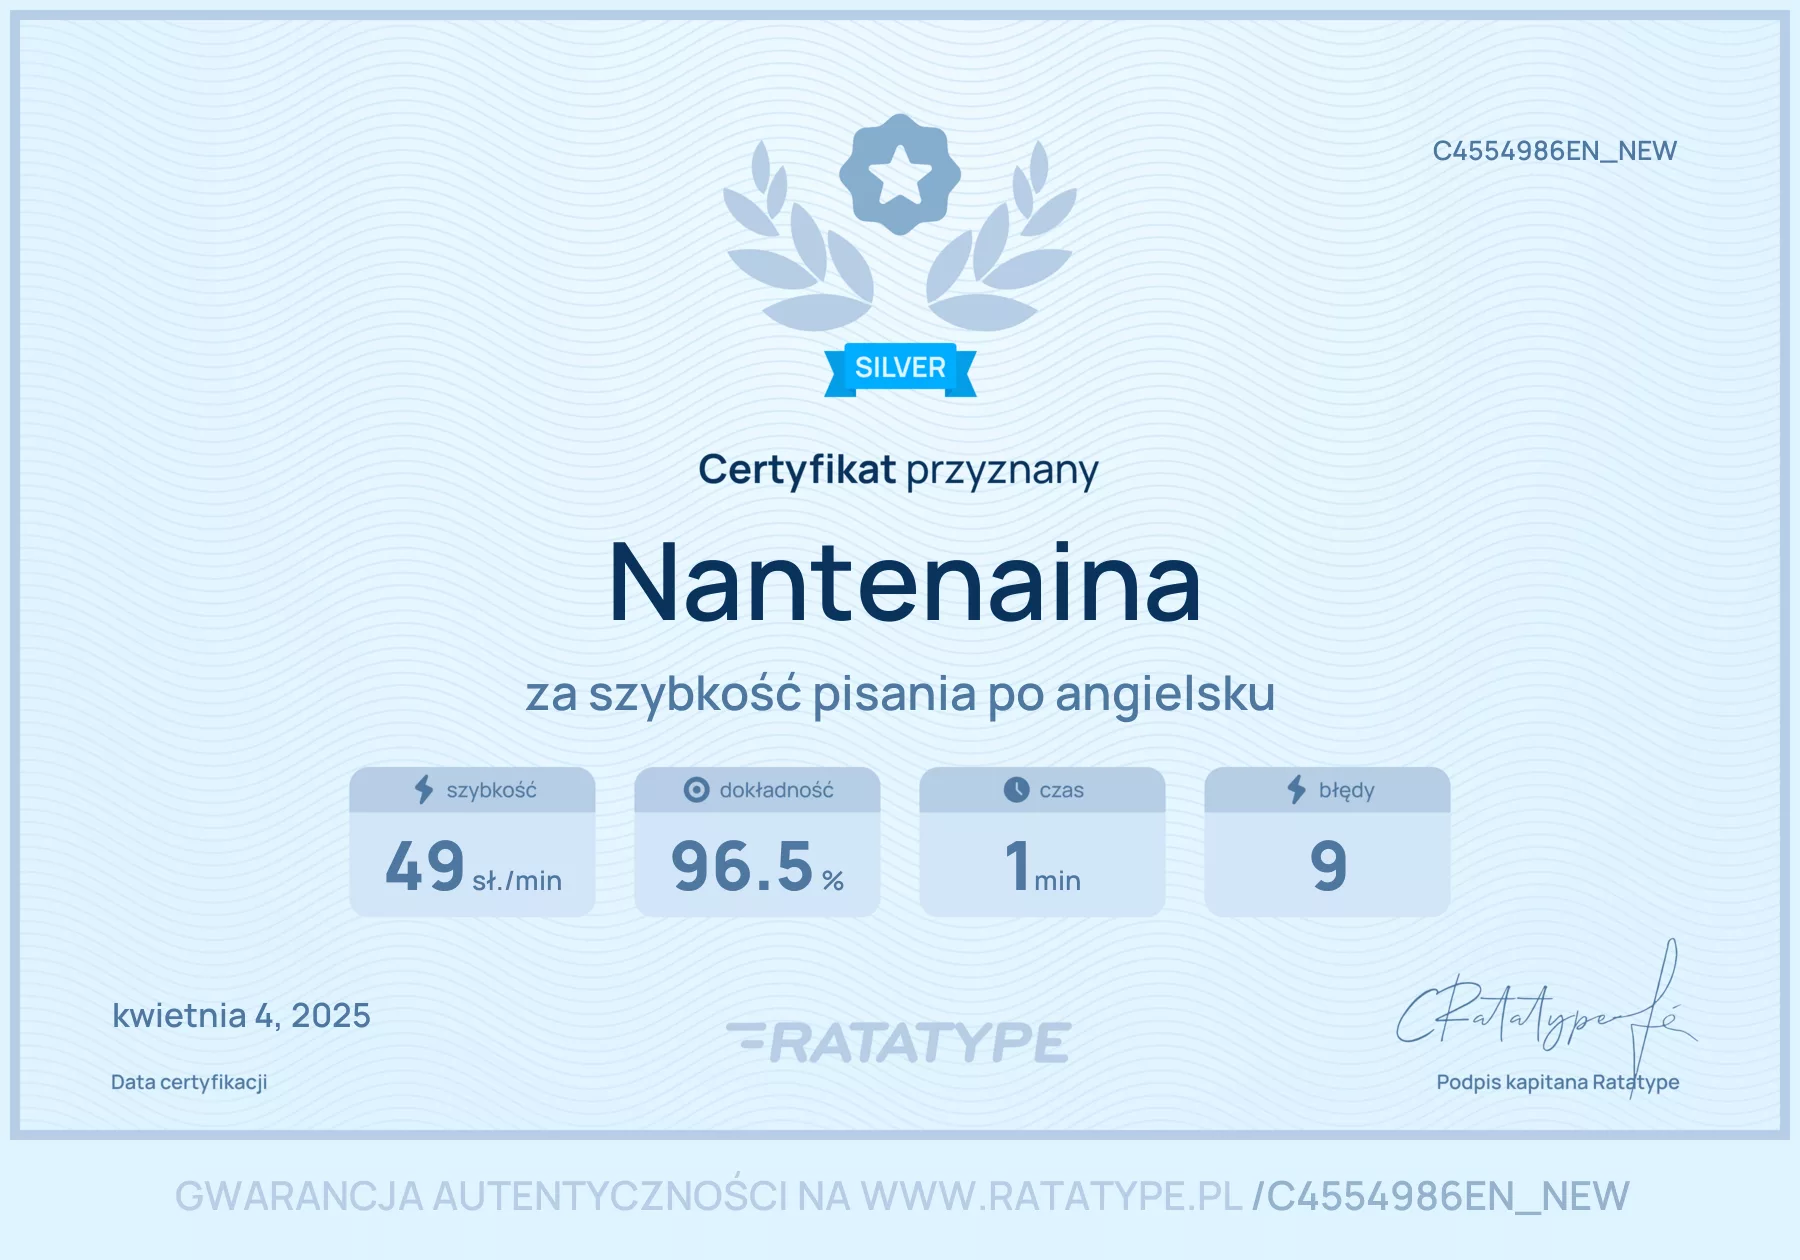Click the szybkość label
The height and width of the screenshot is (1260, 1800).
491,790
